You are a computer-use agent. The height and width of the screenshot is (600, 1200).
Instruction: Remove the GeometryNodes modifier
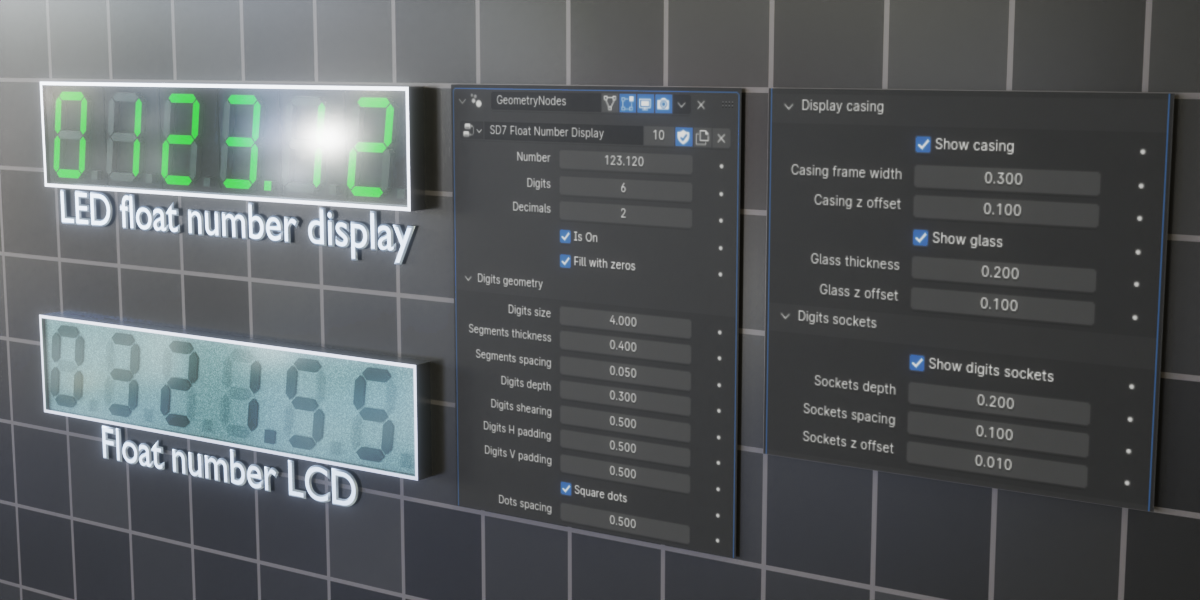(x=700, y=104)
